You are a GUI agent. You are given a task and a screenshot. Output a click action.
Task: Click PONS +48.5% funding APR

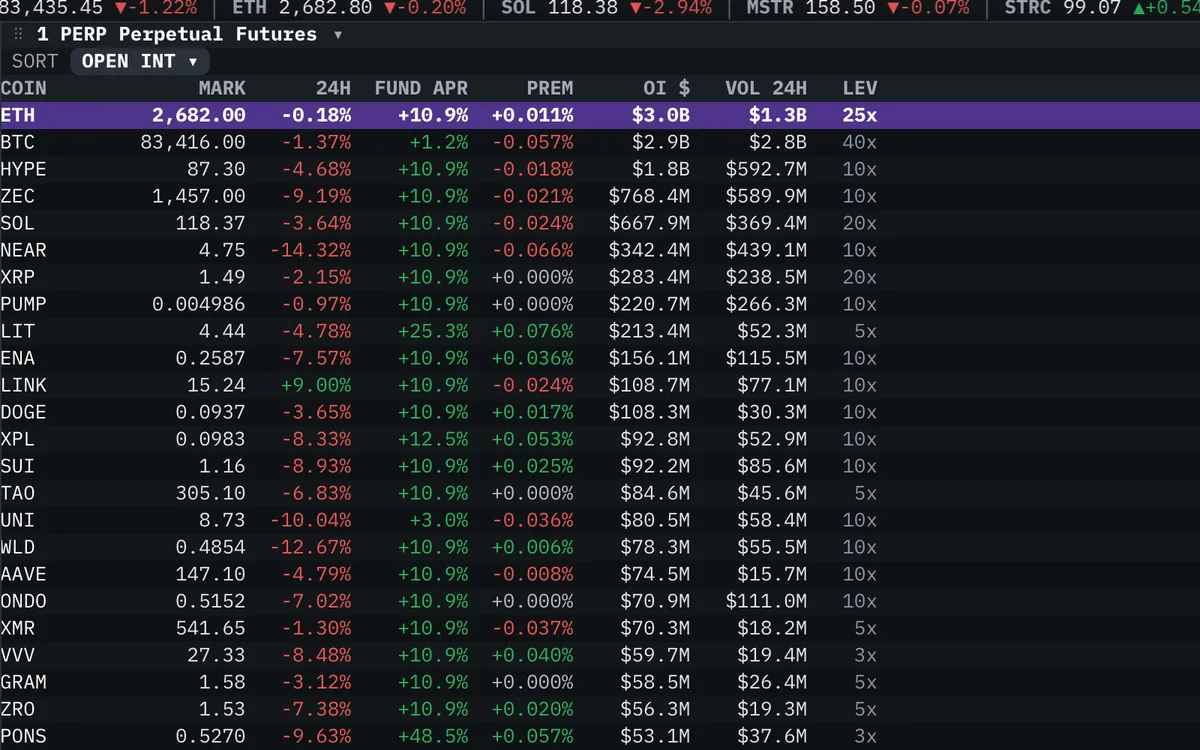pos(433,736)
